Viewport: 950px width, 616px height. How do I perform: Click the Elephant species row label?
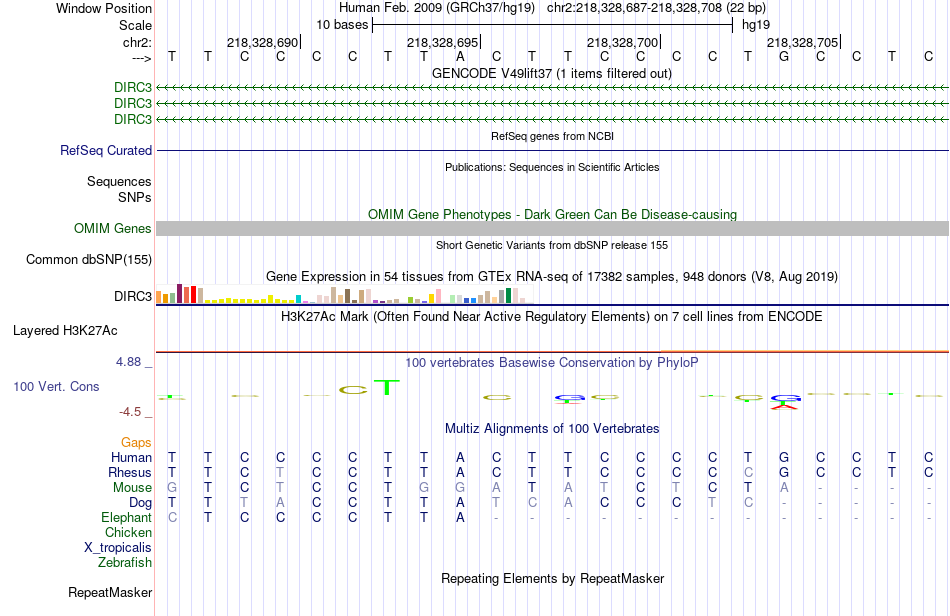127,517
